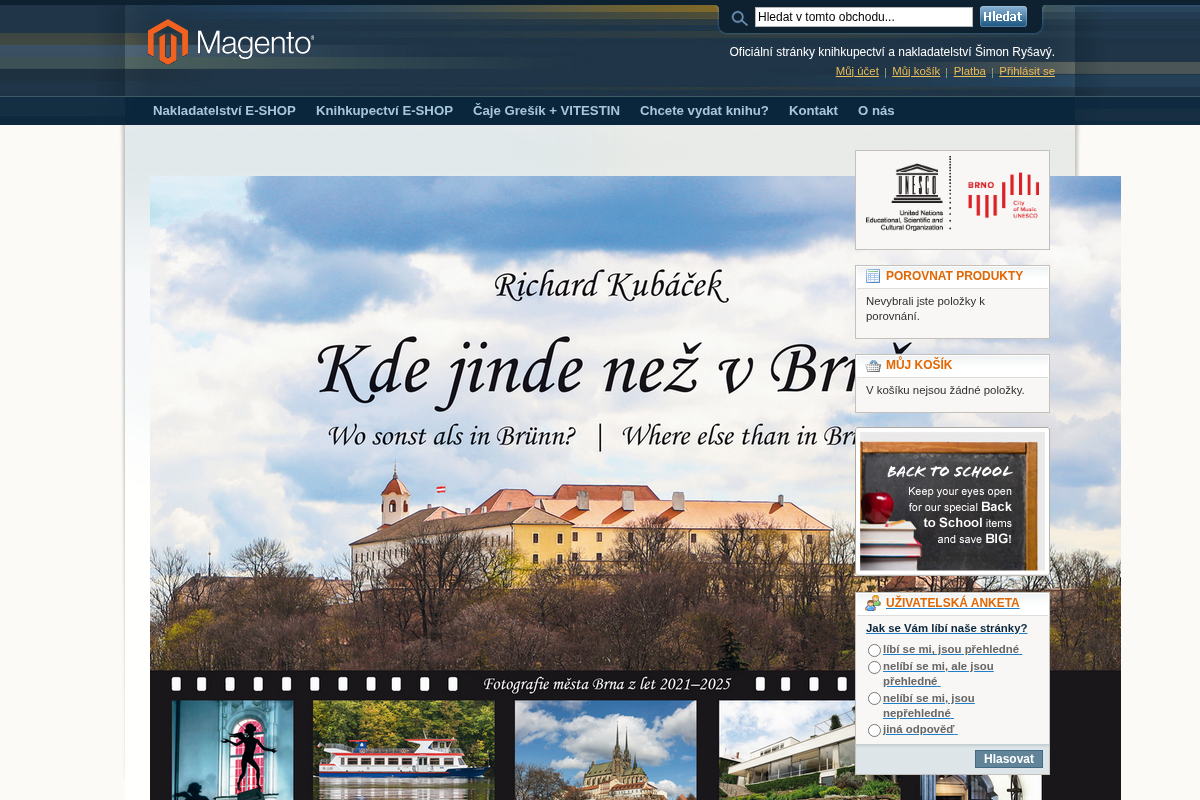Image resolution: width=1200 pixels, height=800 pixels.
Task: Open the O nás page
Action: pyautogui.click(x=876, y=110)
